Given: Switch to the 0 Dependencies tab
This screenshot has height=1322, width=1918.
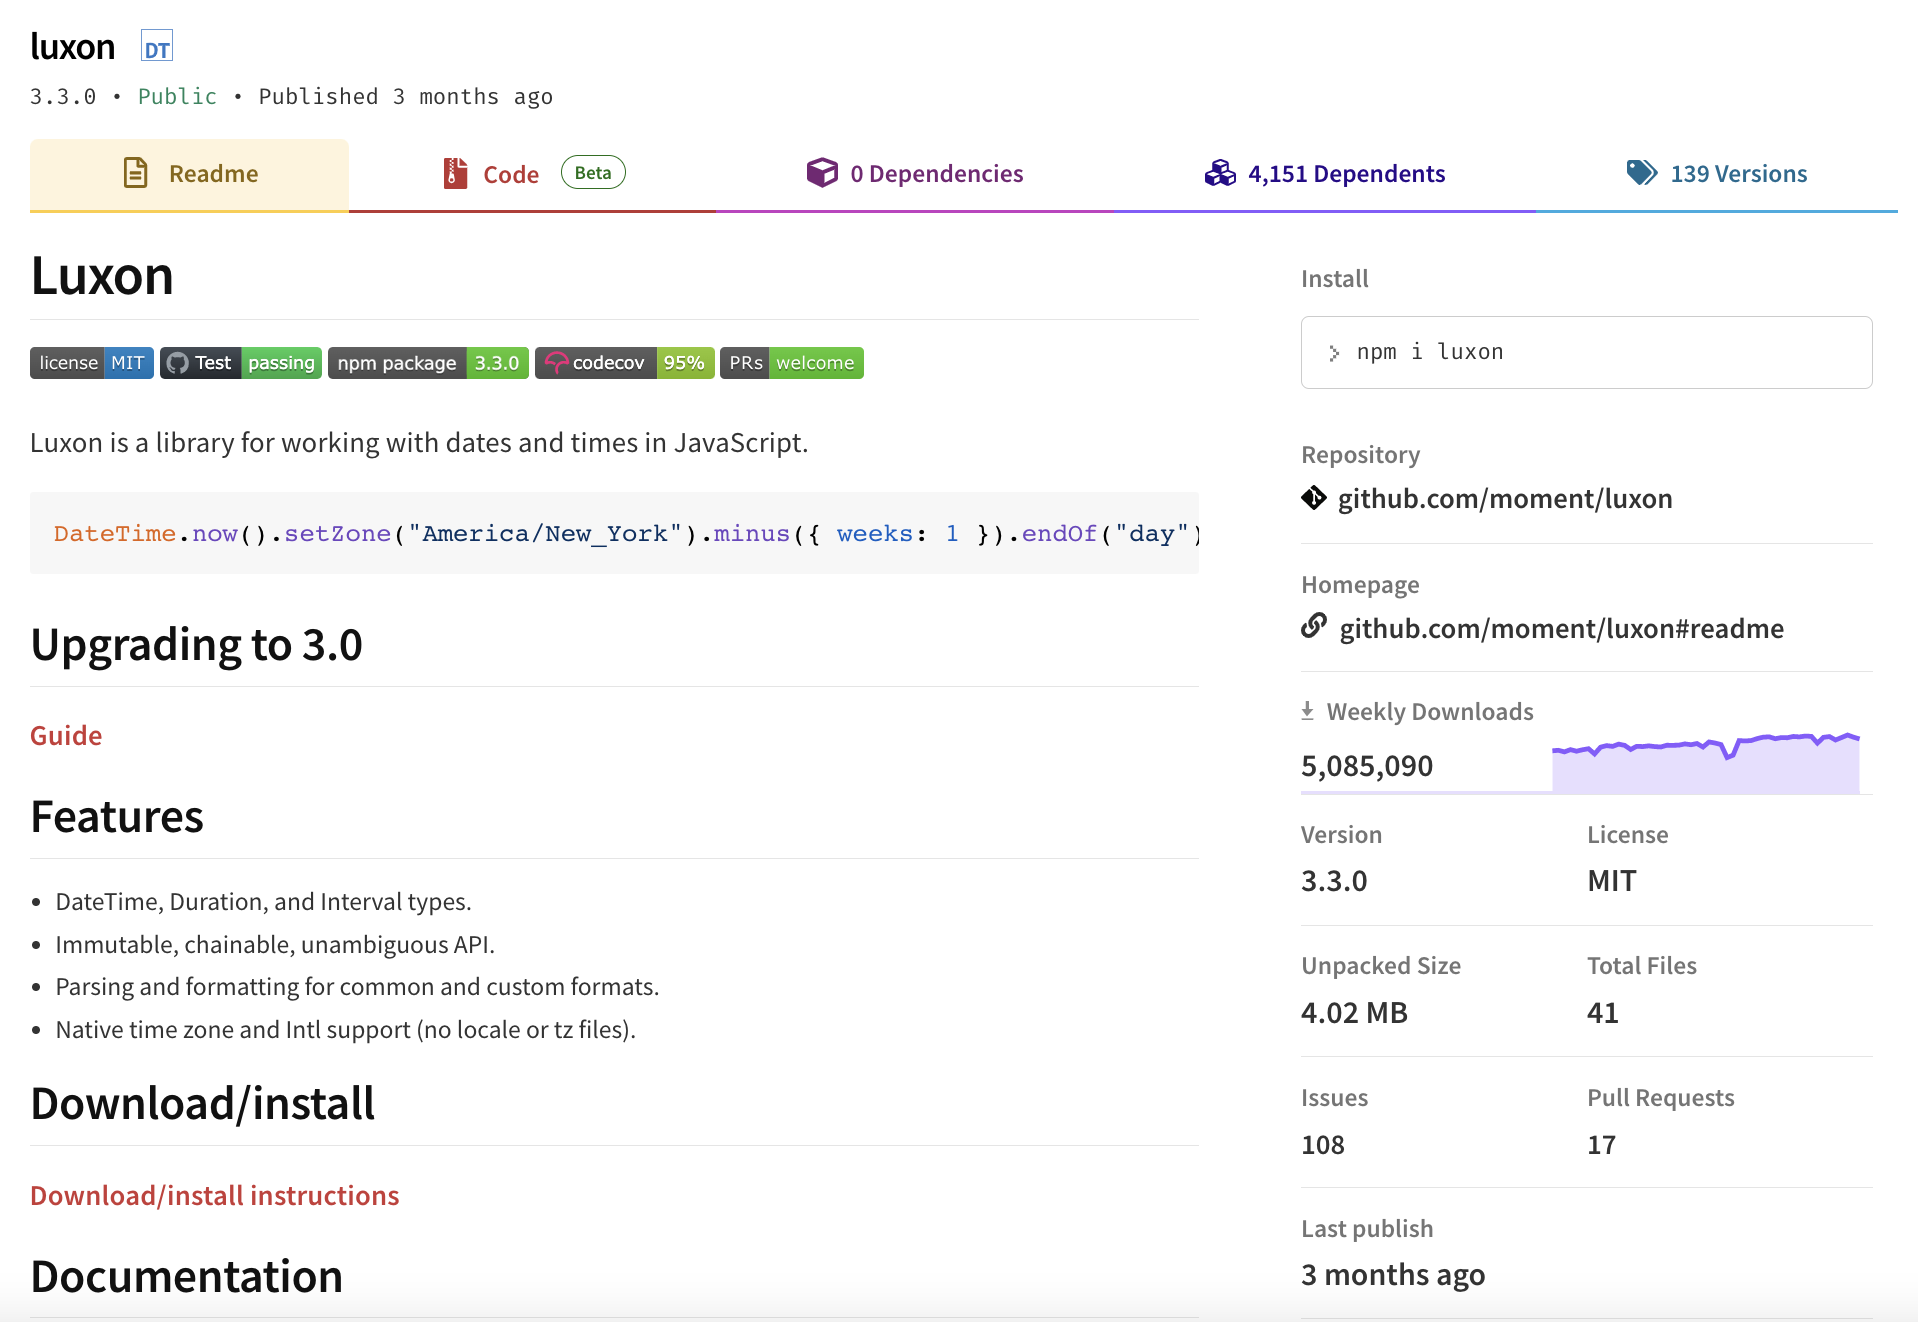Looking at the screenshot, I should coord(936,174).
